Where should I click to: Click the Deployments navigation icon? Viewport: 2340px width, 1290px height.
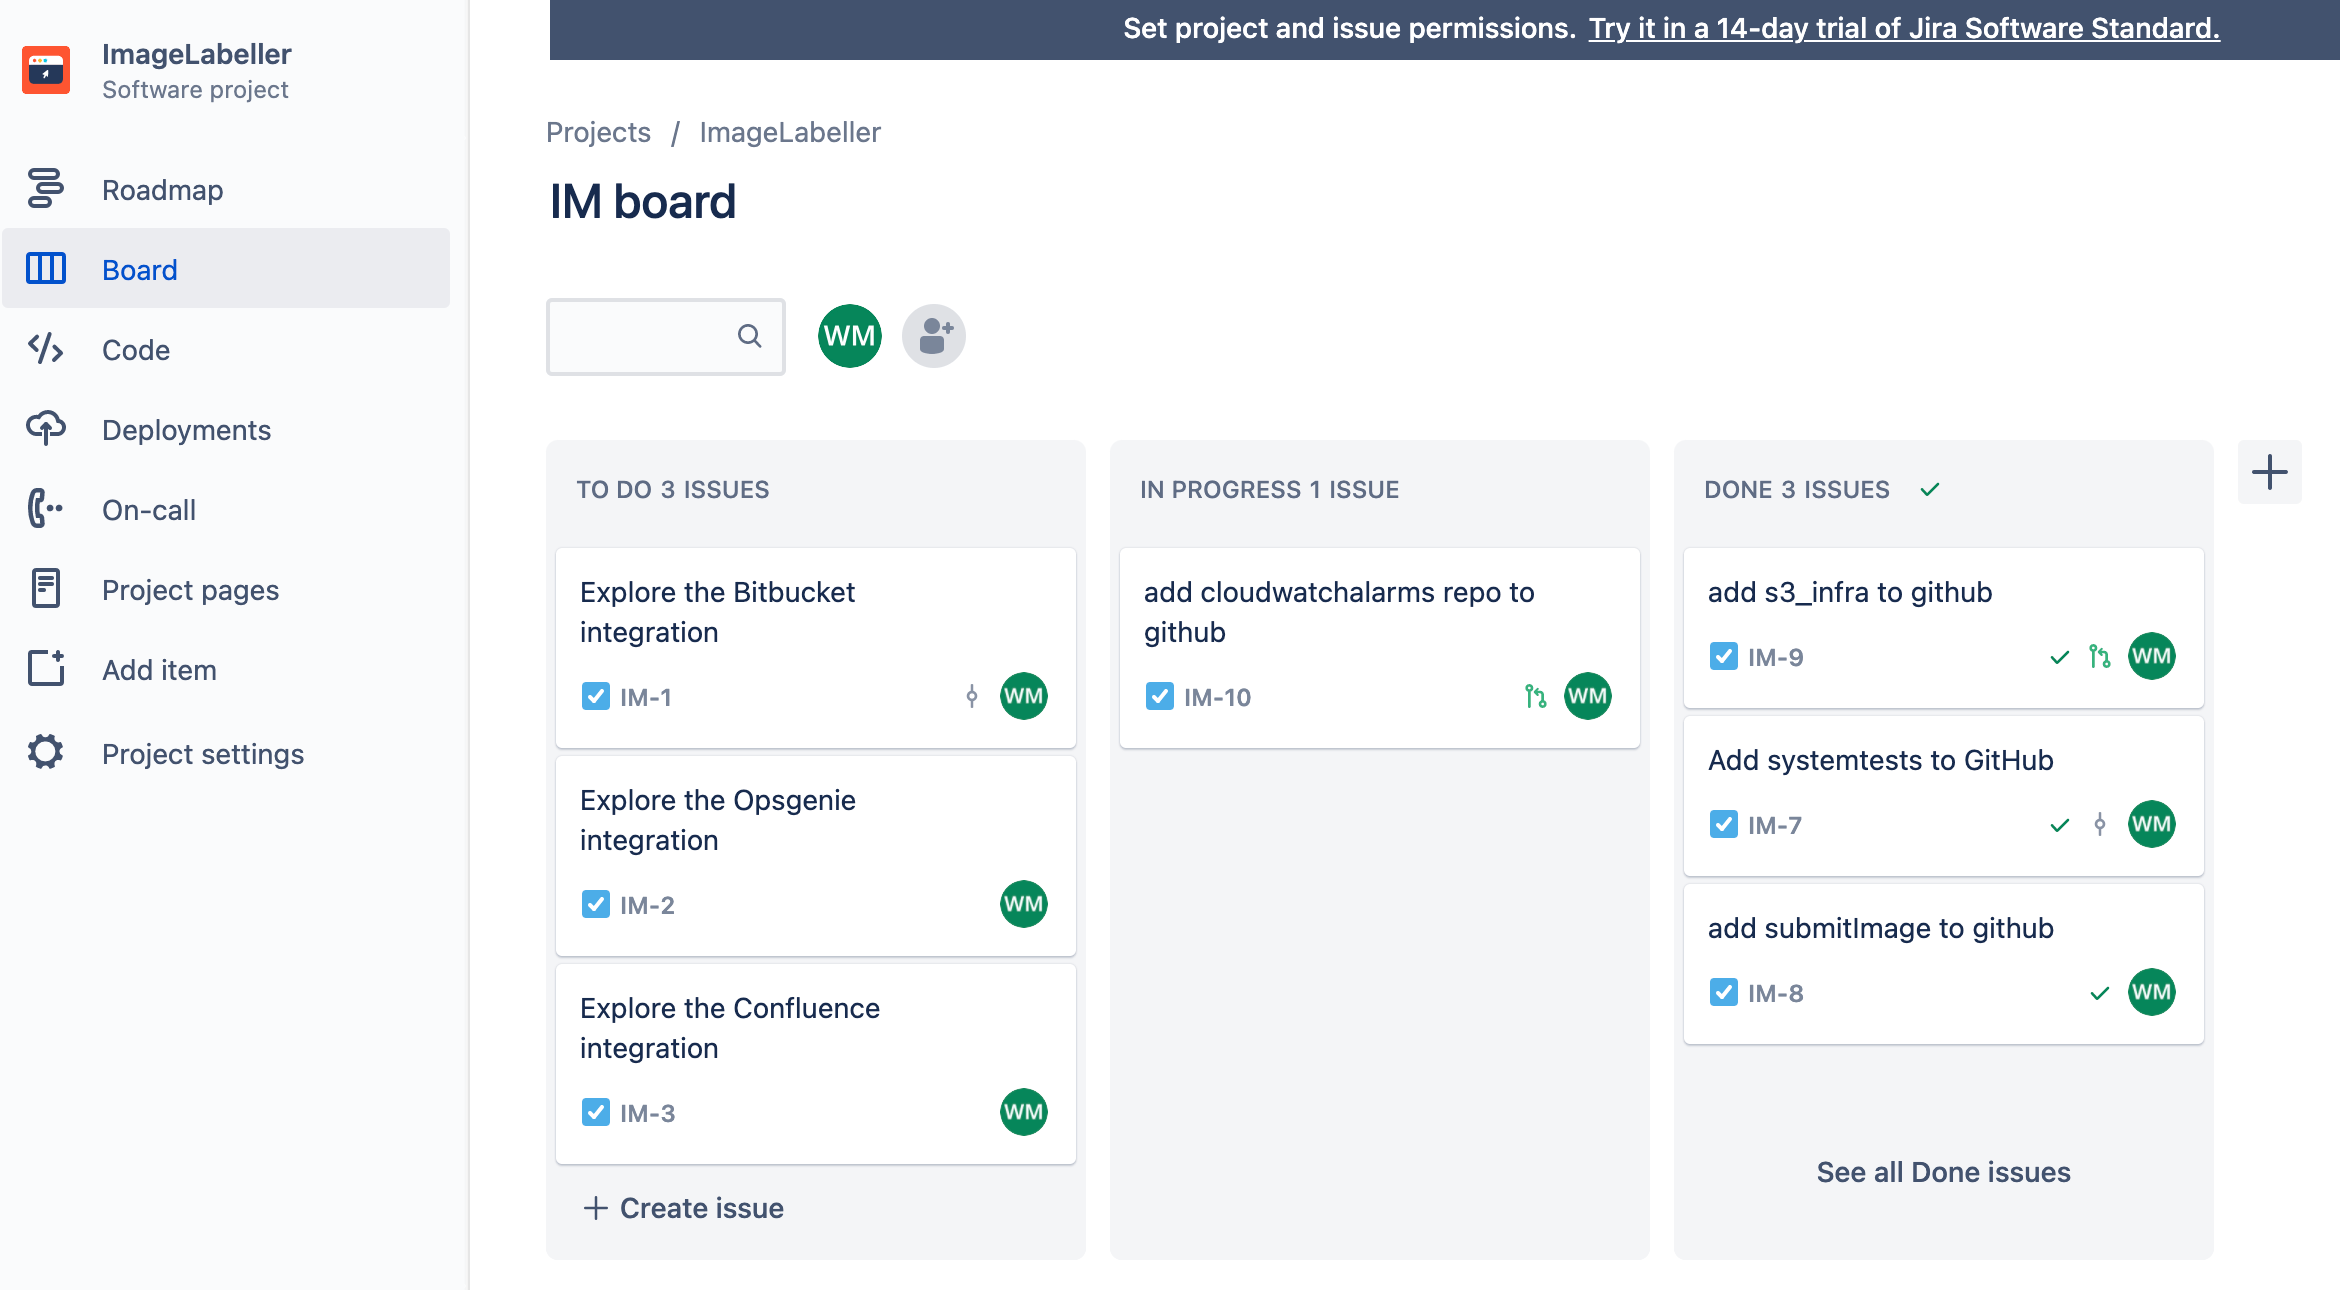pos(44,427)
